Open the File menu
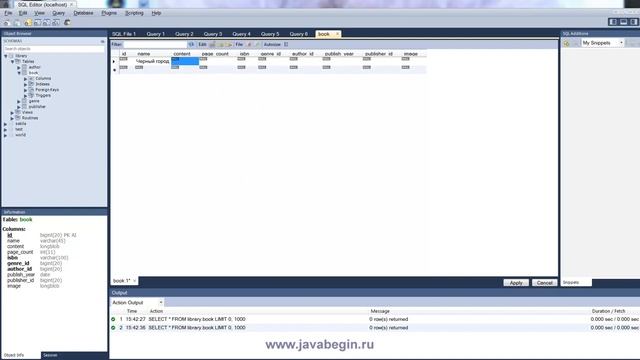 point(8,13)
